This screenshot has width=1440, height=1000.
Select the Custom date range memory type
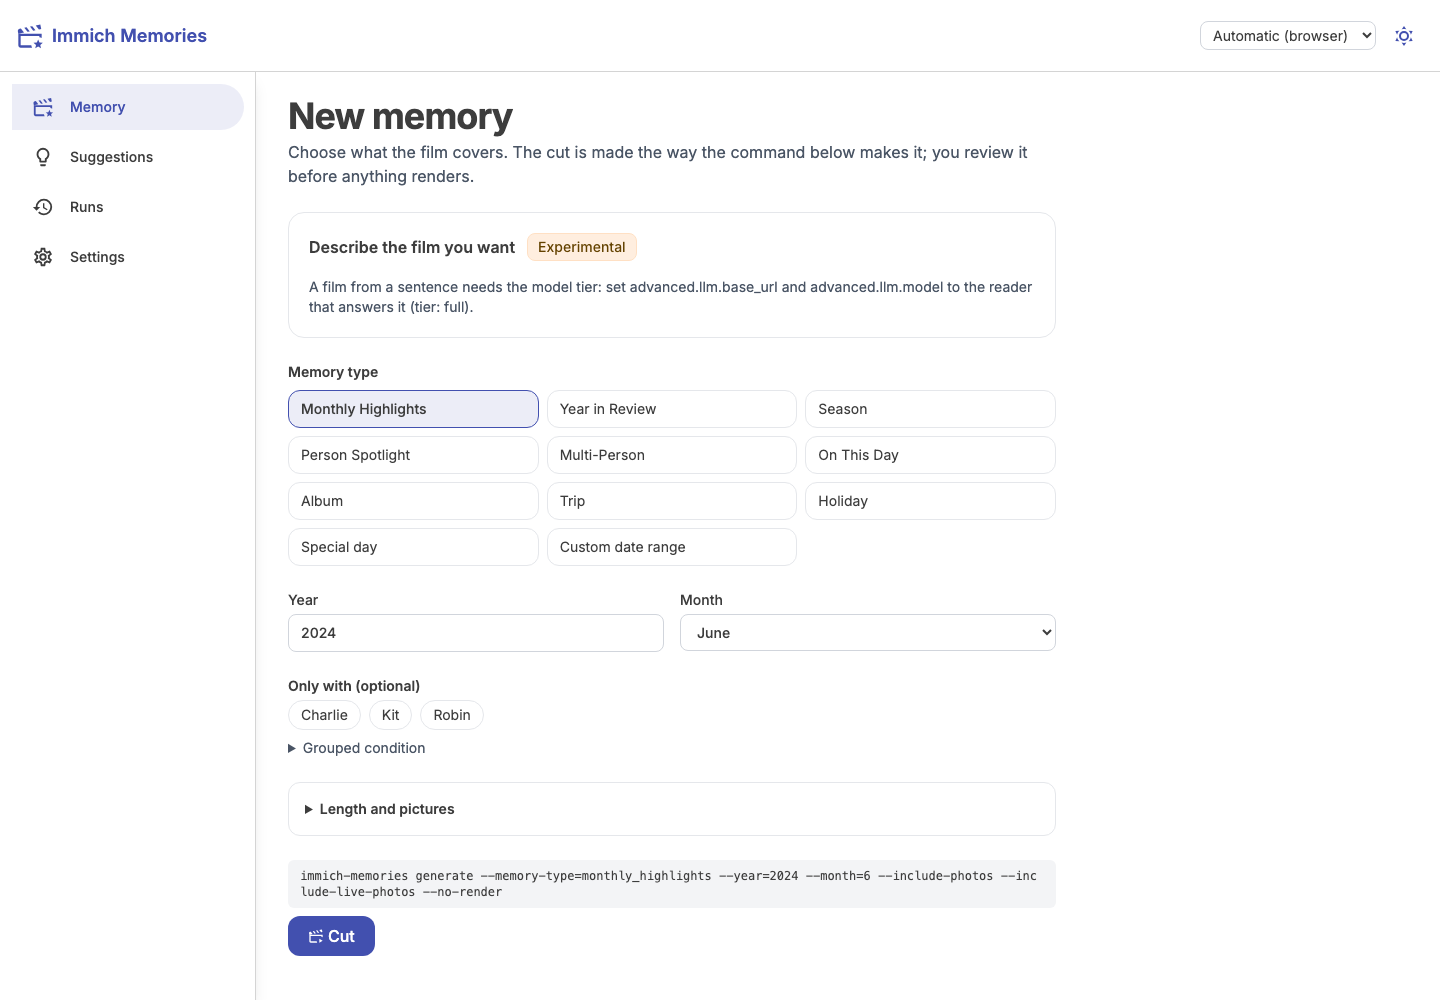click(x=672, y=547)
